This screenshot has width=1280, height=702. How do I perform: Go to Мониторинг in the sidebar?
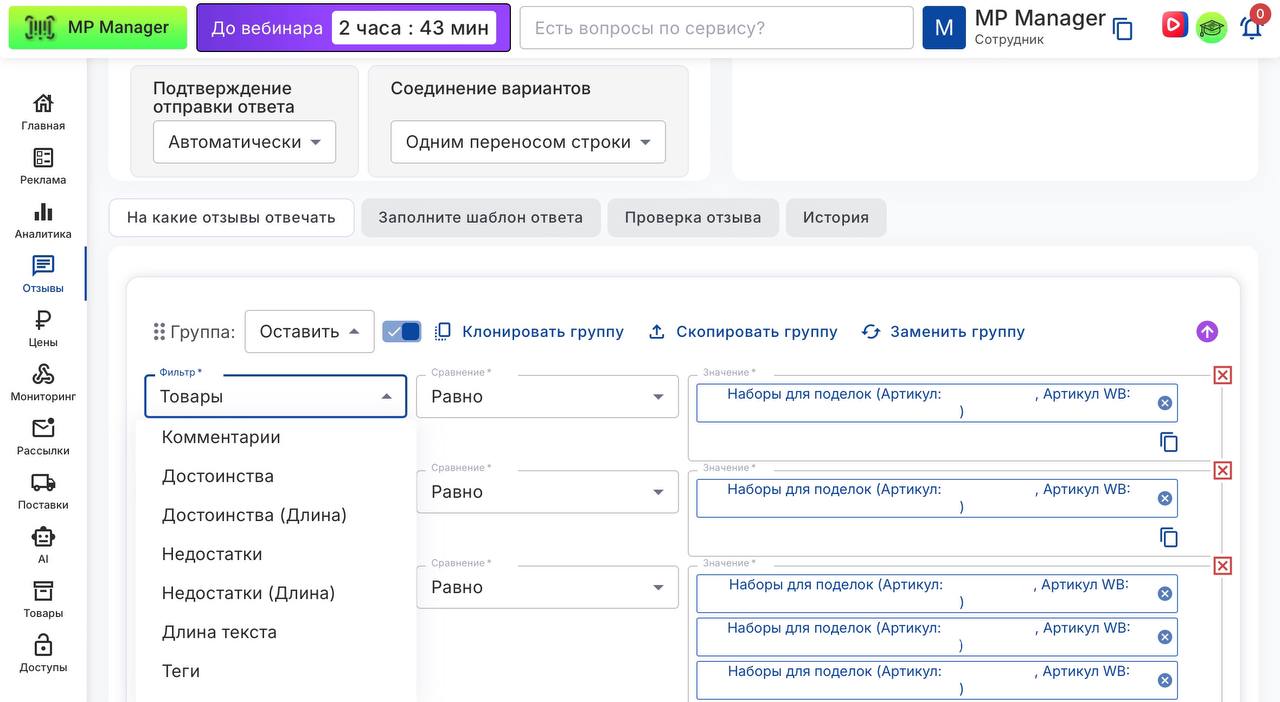click(x=43, y=382)
